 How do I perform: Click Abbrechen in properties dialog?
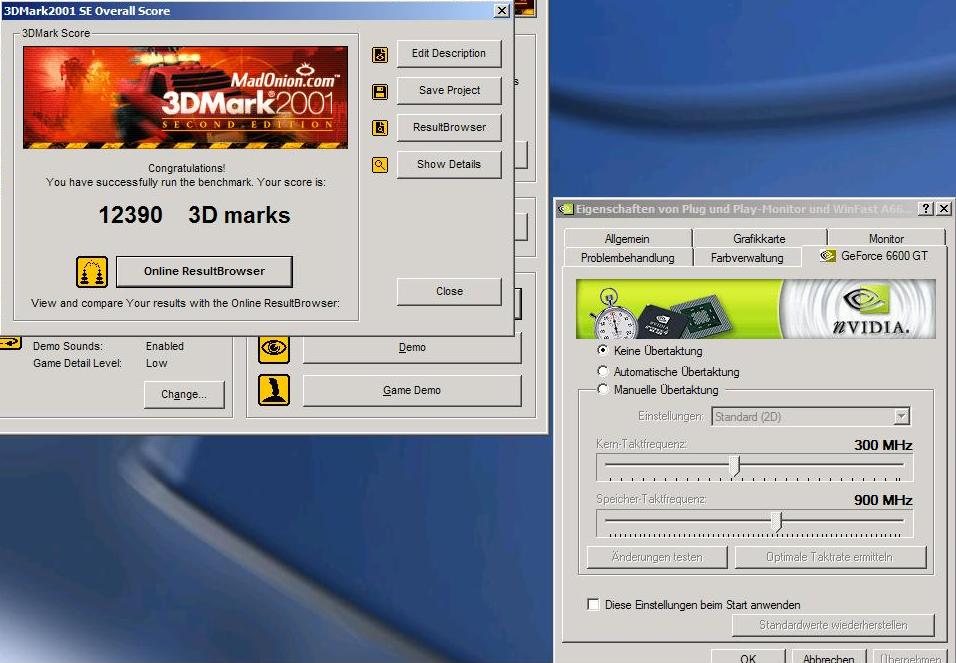coord(829,658)
